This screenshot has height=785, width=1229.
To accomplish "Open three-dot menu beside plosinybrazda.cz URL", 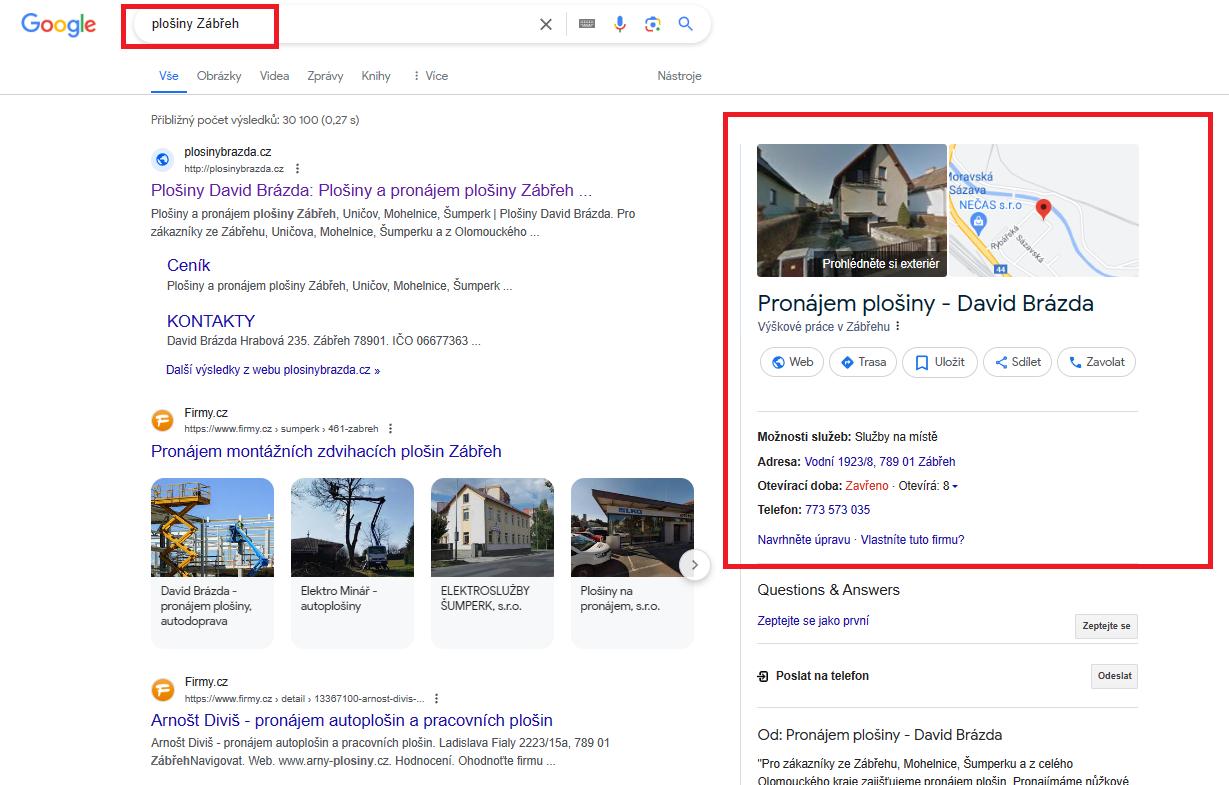I will (x=297, y=169).
